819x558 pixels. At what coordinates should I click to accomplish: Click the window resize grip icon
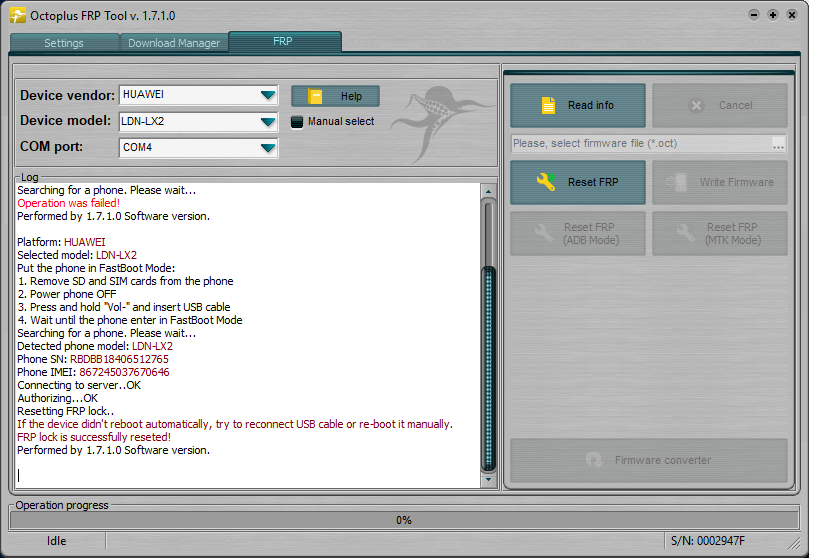pos(793,543)
